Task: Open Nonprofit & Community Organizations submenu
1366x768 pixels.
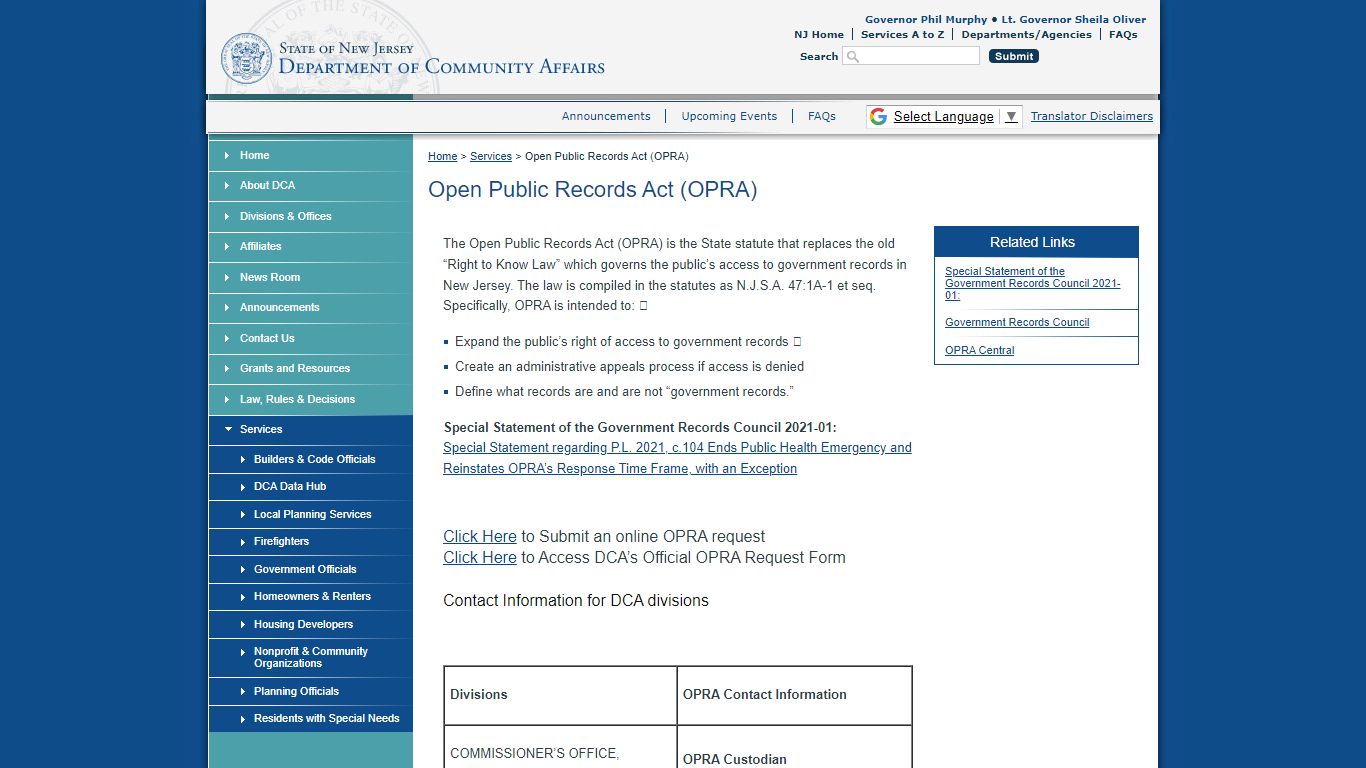Action: pyautogui.click(x=310, y=657)
